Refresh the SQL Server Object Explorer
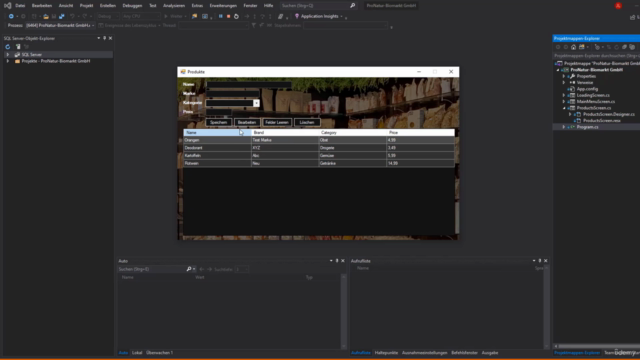The image size is (640, 360). tap(7, 47)
